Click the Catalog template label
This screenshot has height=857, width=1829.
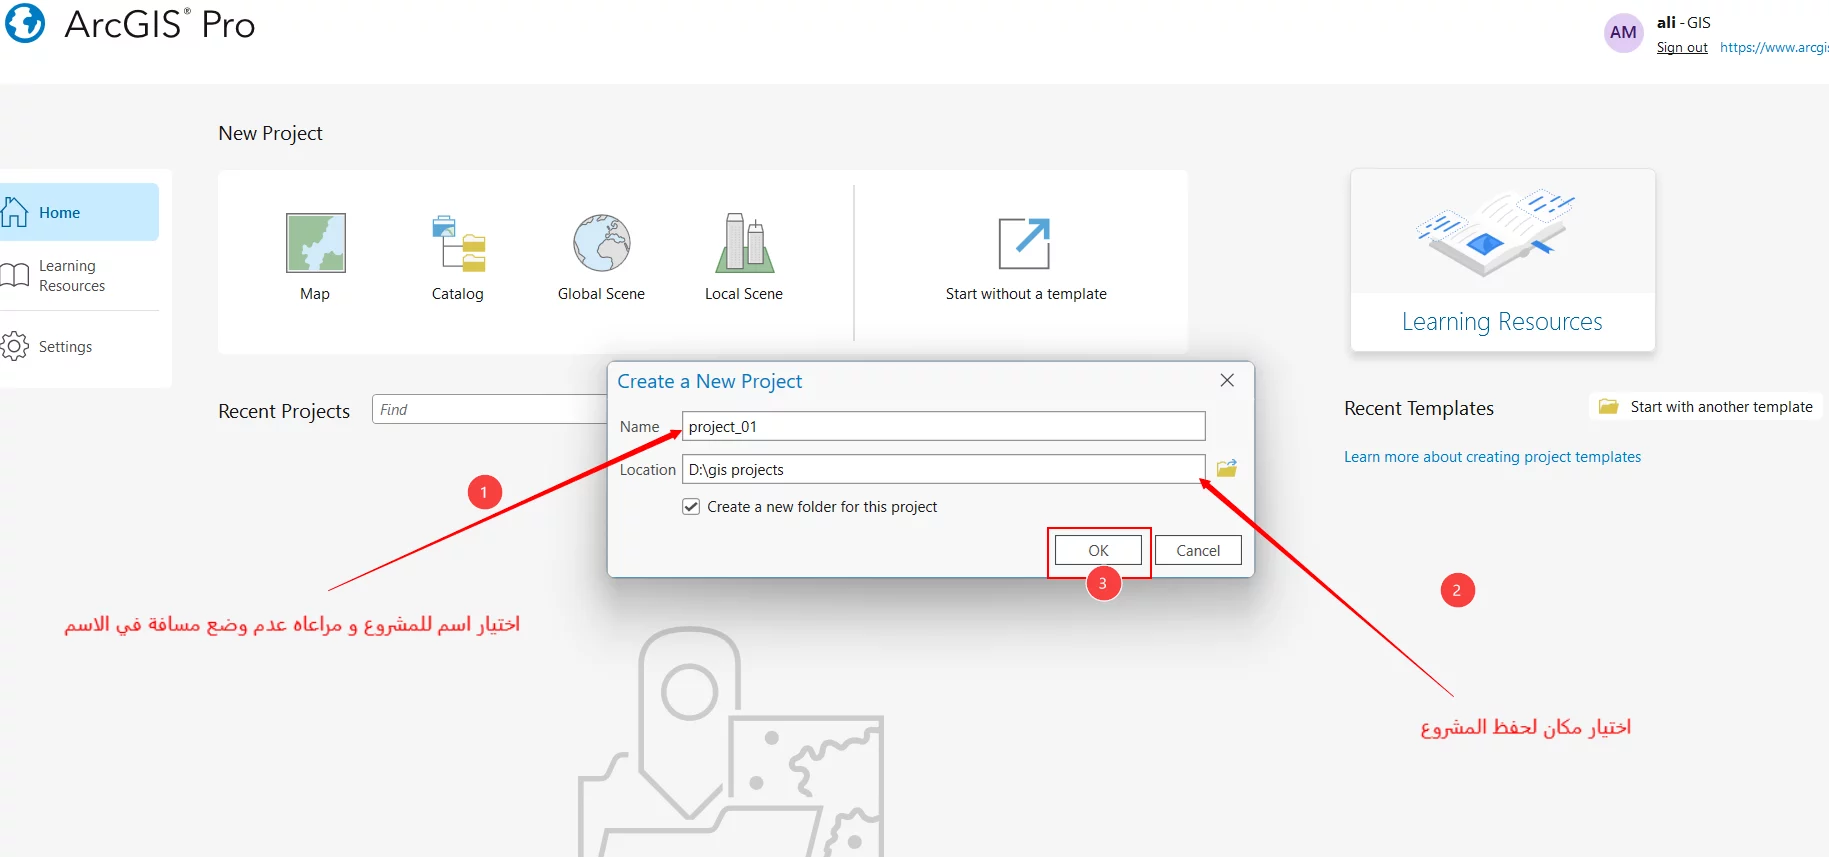[458, 293]
